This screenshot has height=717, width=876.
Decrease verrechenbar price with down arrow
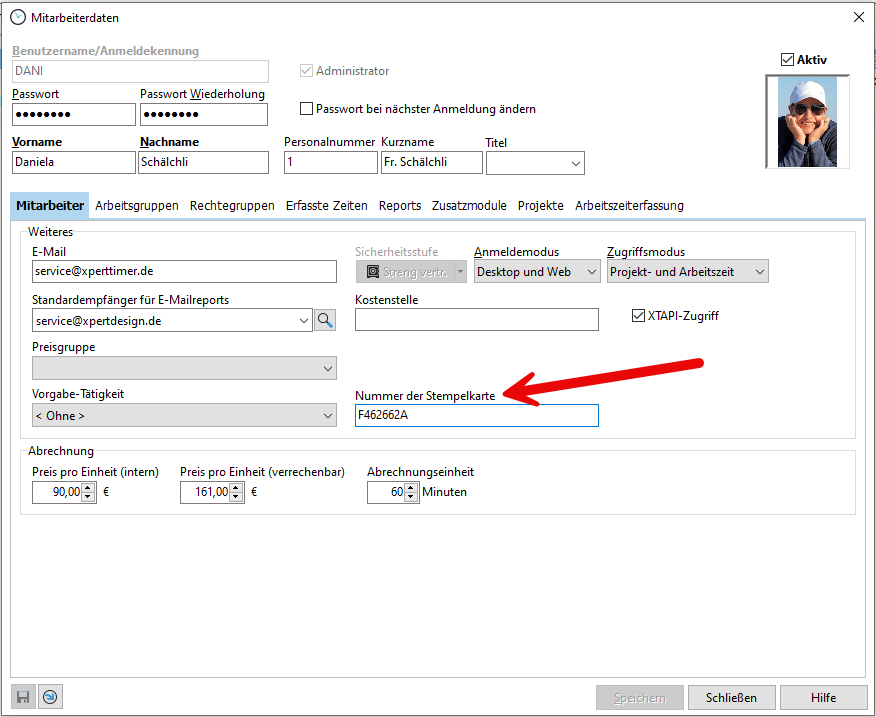point(236,497)
